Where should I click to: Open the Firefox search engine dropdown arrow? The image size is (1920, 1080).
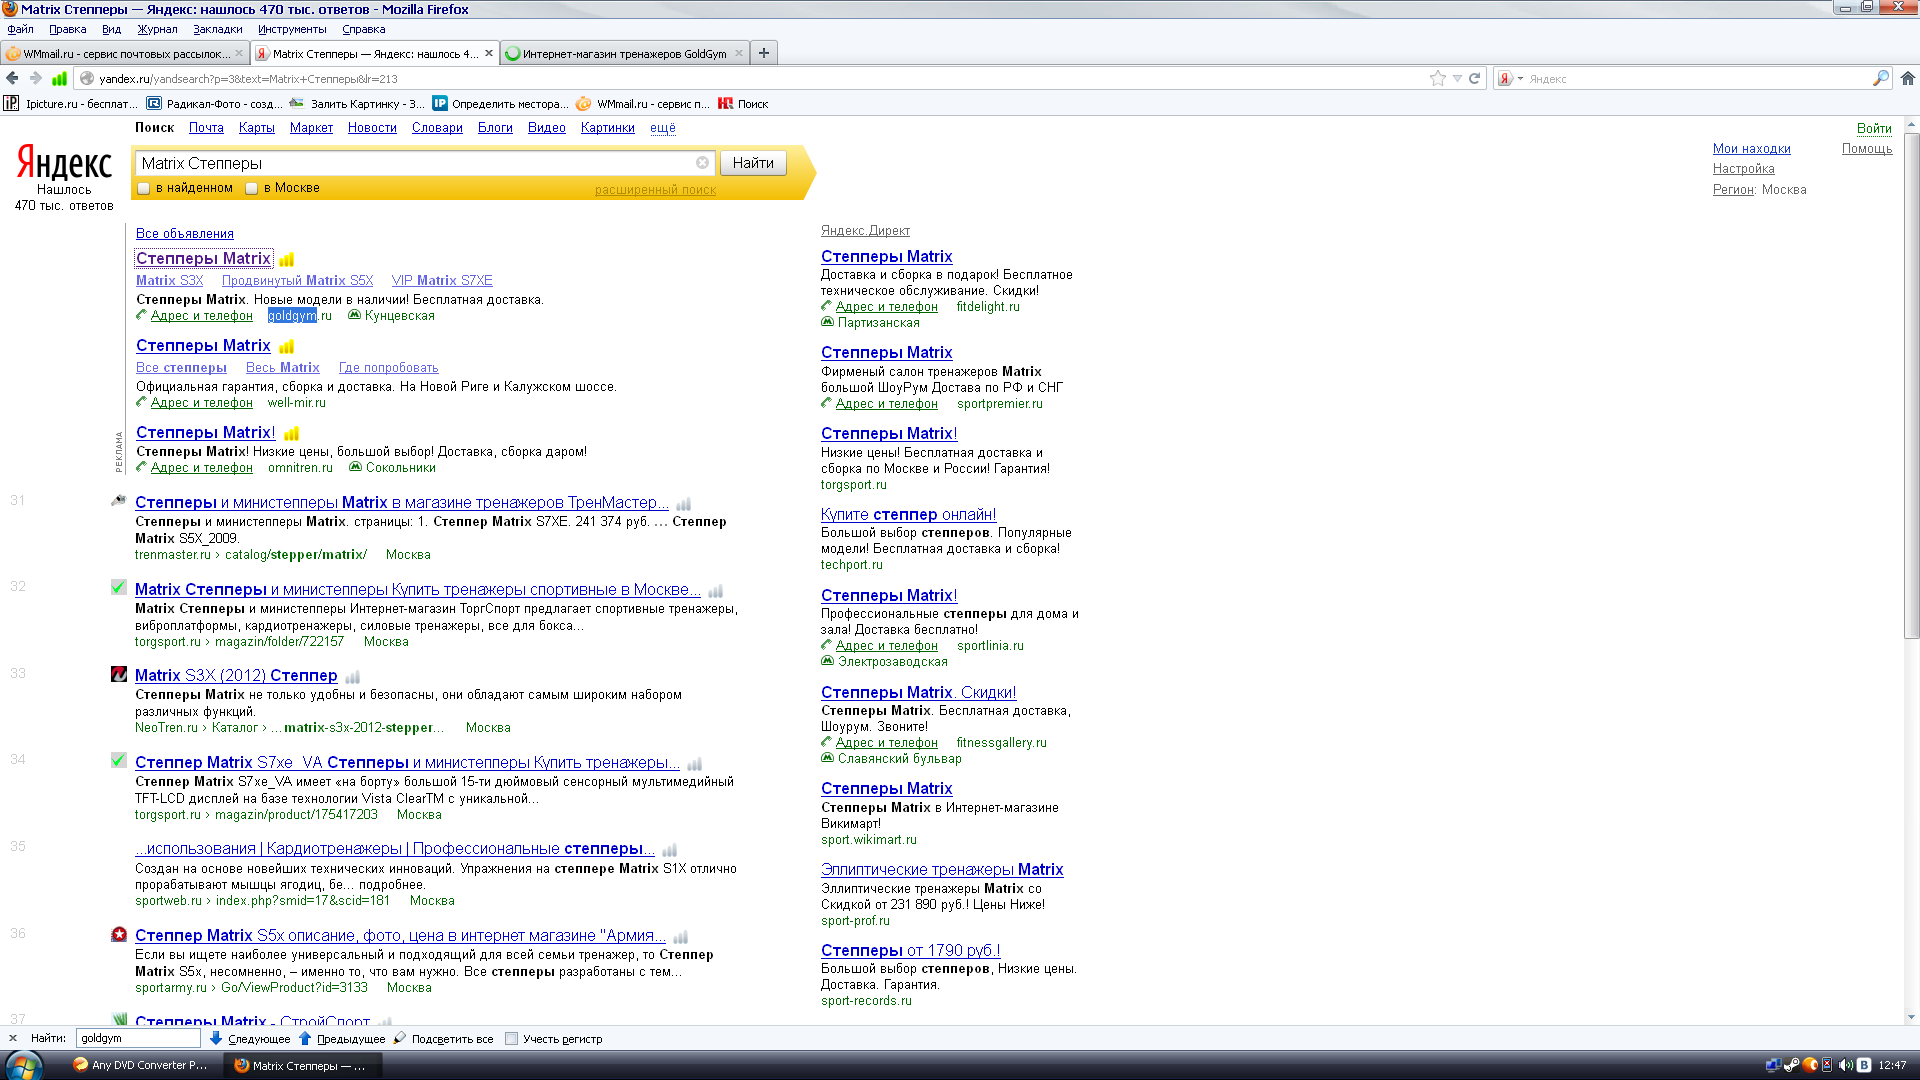click(1520, 78)
